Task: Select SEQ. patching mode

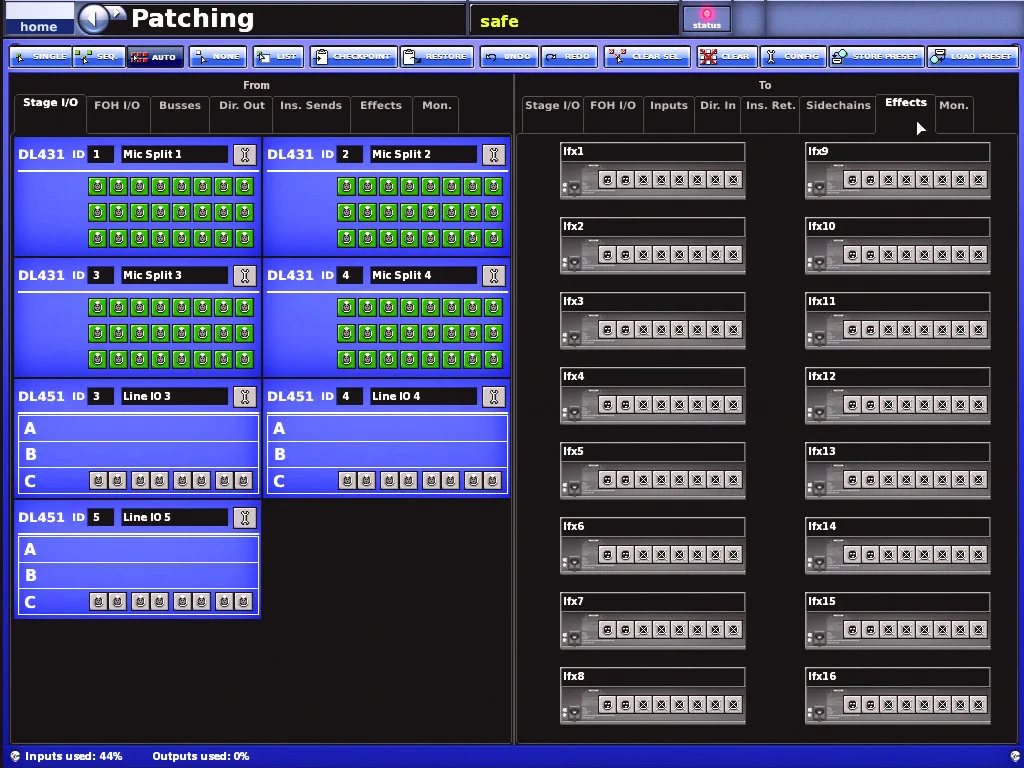Action: tap(98, 57)
